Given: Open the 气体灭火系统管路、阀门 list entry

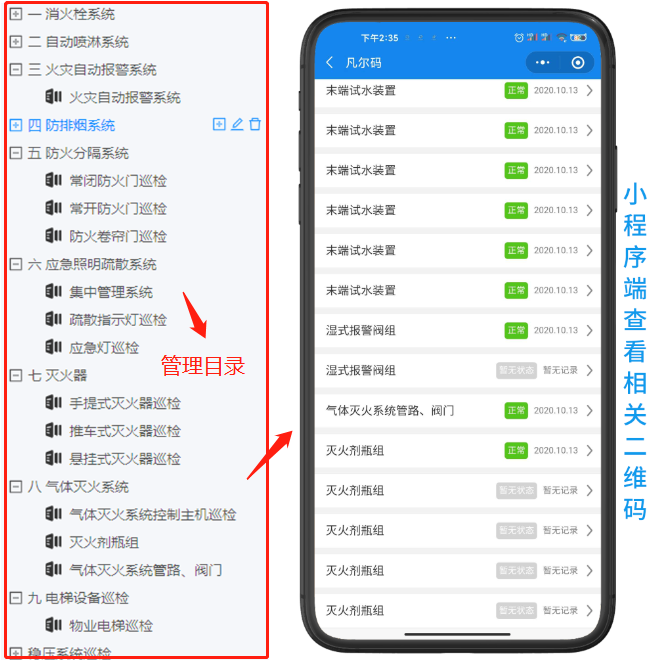Looking at the screenshot, I should point(458,410).
